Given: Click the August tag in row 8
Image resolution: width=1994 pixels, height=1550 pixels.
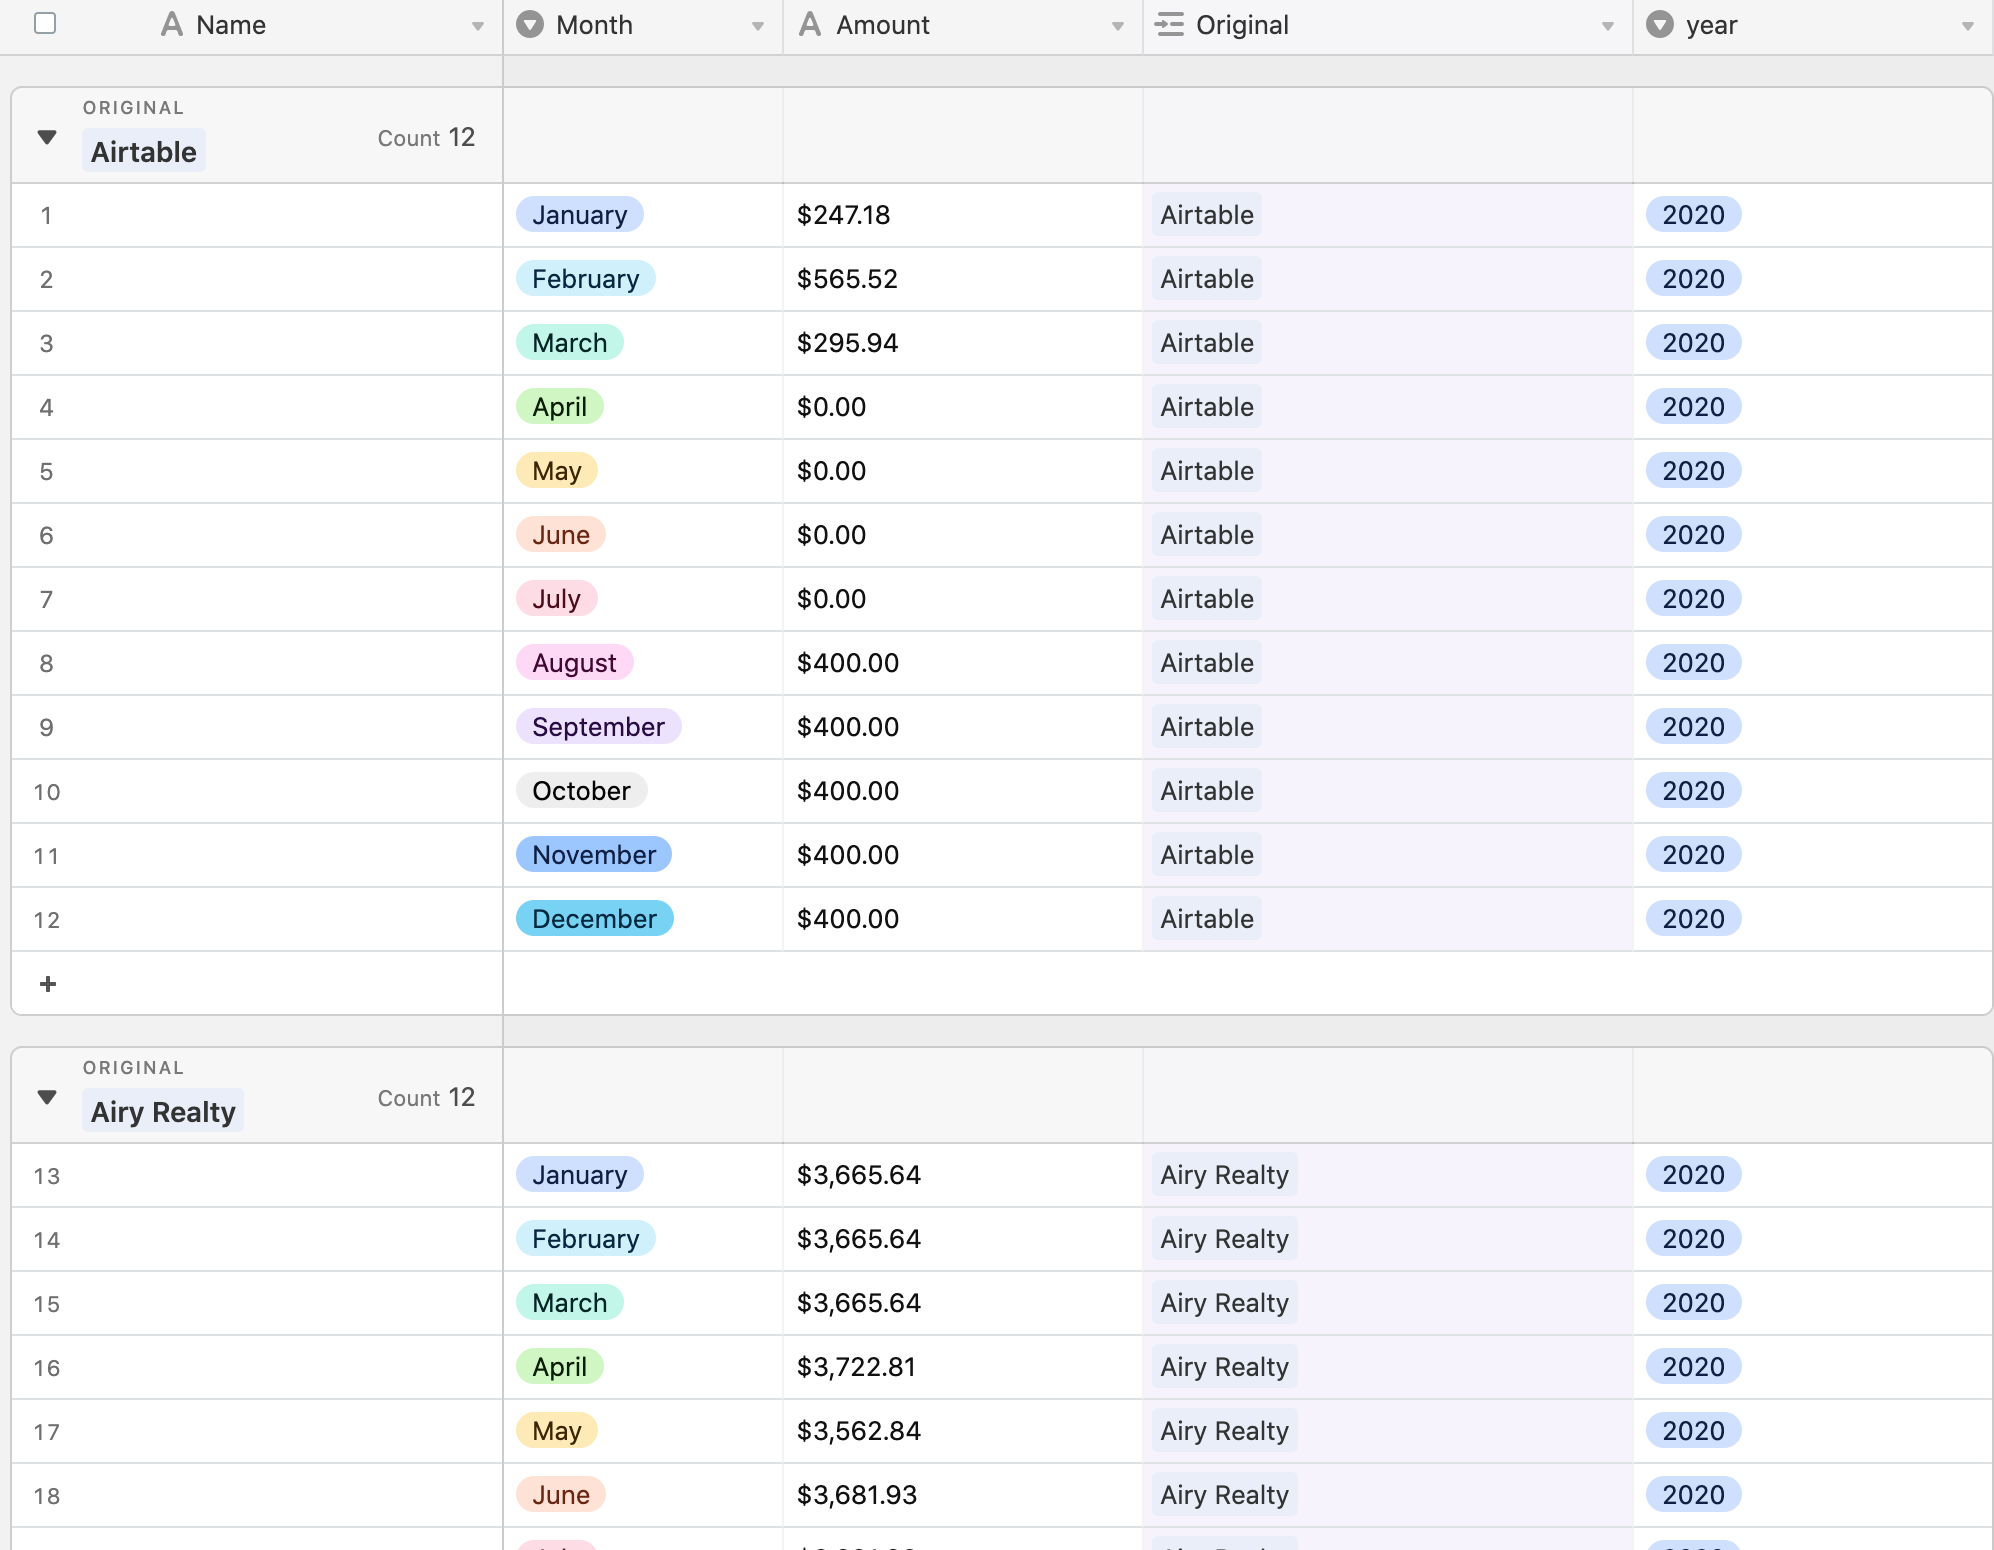Looking at the screenshot, I should (x=575, y=662).
